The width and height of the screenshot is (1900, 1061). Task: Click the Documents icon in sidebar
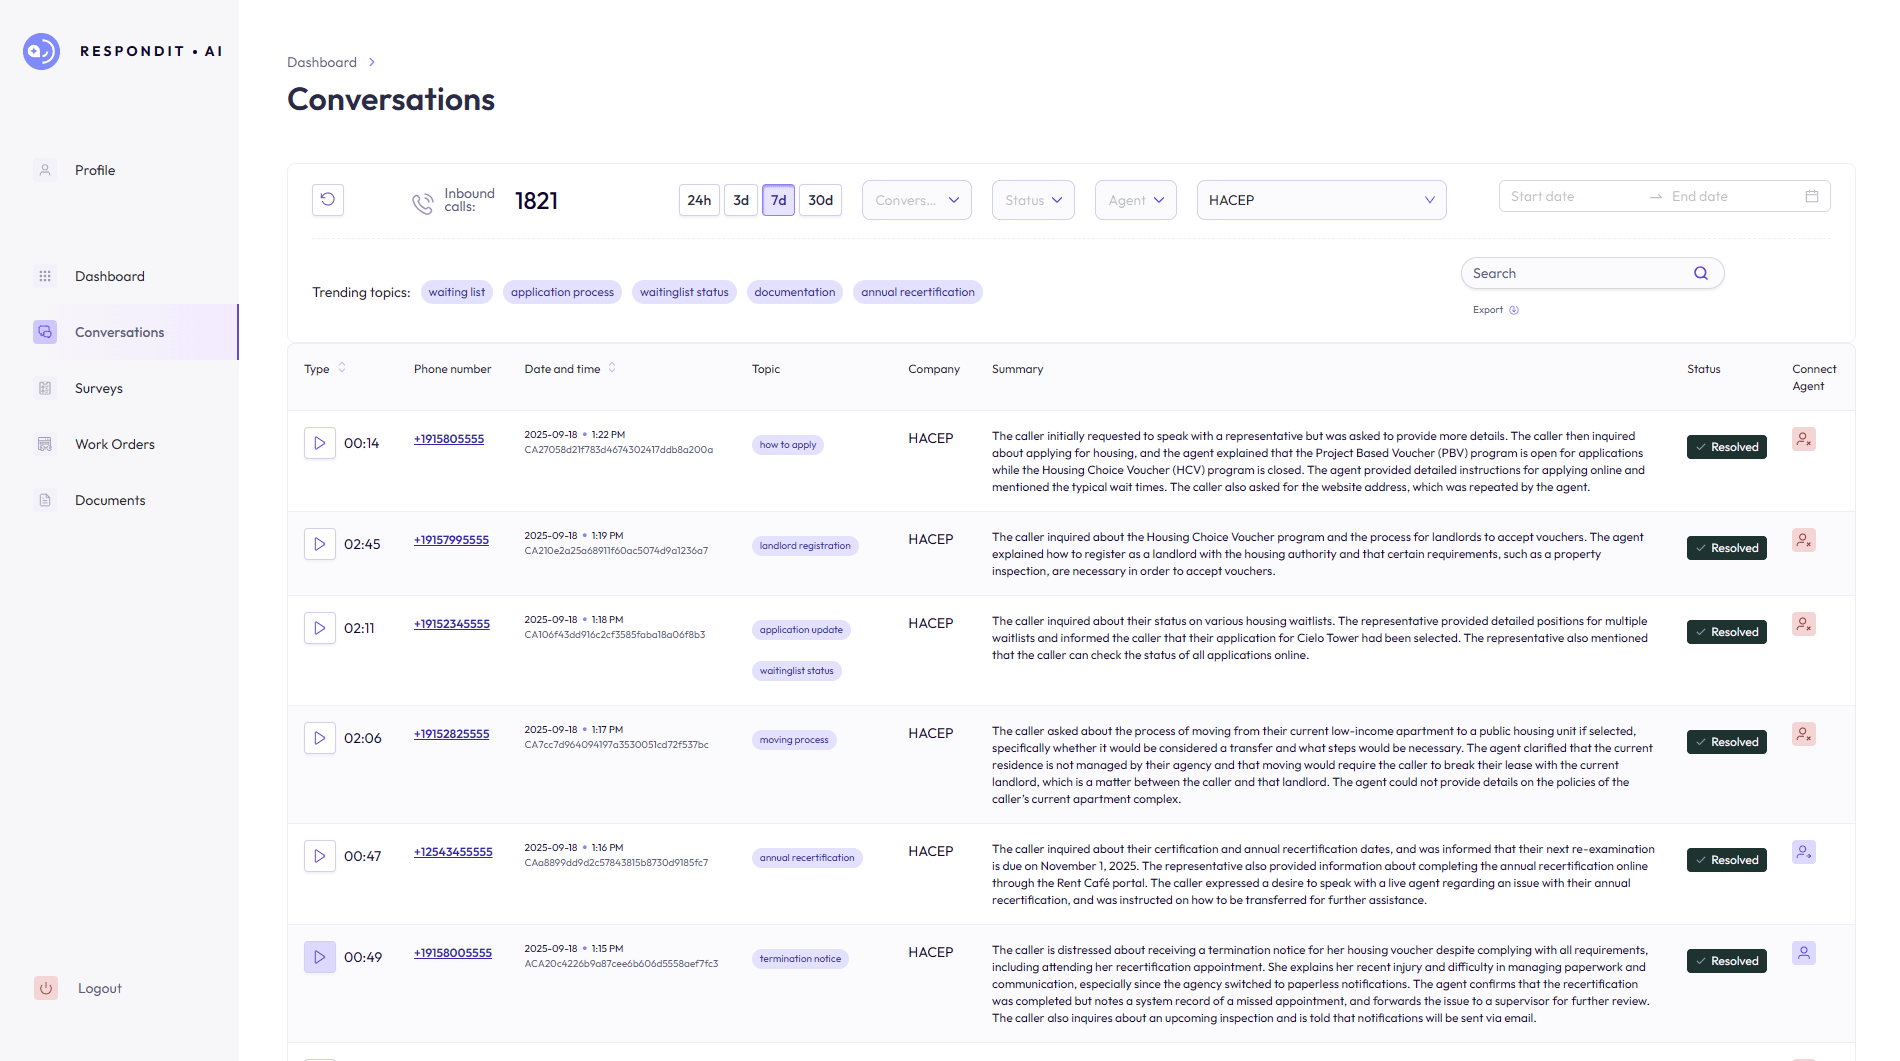45,499
